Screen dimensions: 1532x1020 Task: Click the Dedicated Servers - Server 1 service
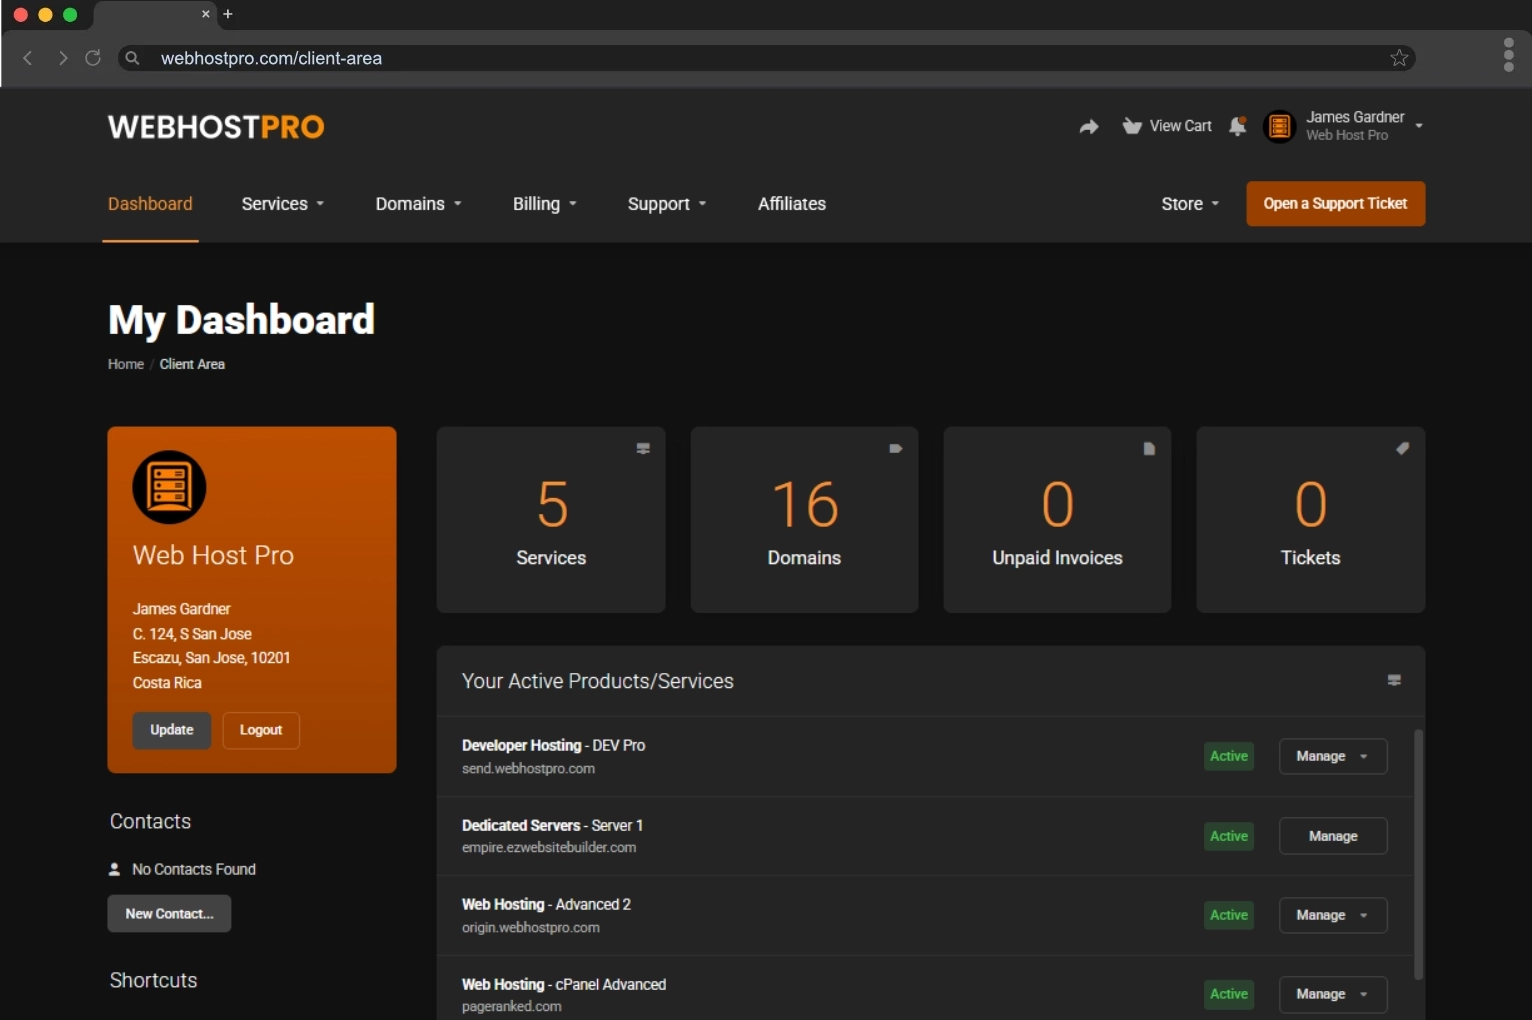pyautogui.click(x=552, y=825)
